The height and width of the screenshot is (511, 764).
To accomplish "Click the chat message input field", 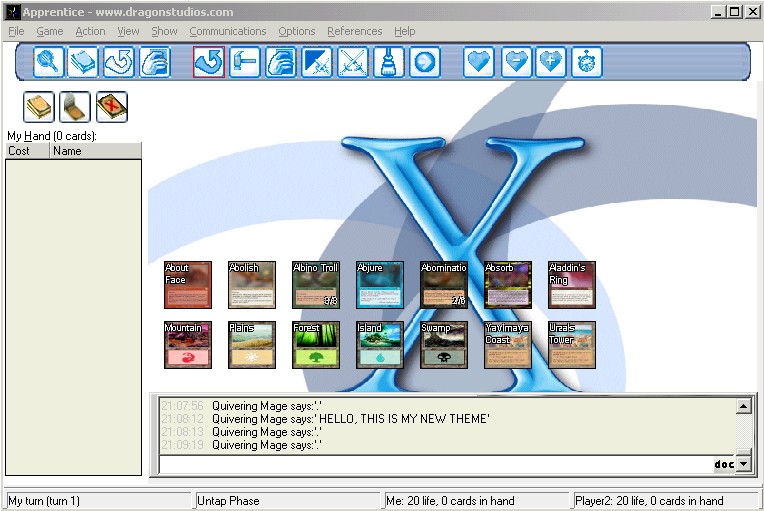I will coord(436,464).
